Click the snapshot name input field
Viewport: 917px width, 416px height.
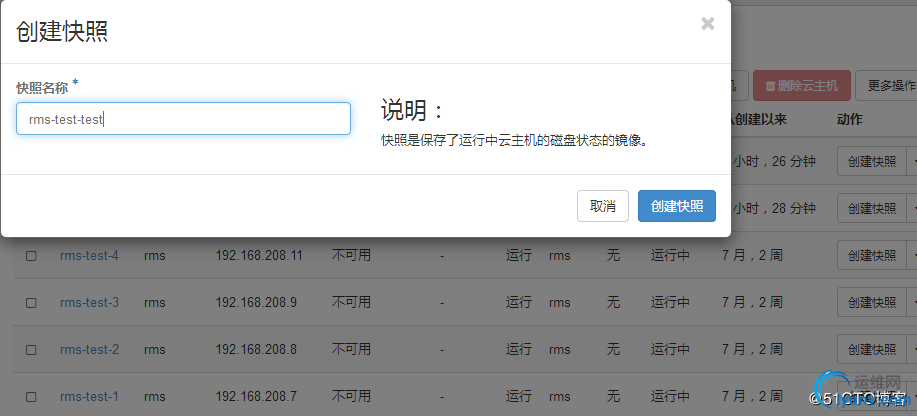point(183,119)
